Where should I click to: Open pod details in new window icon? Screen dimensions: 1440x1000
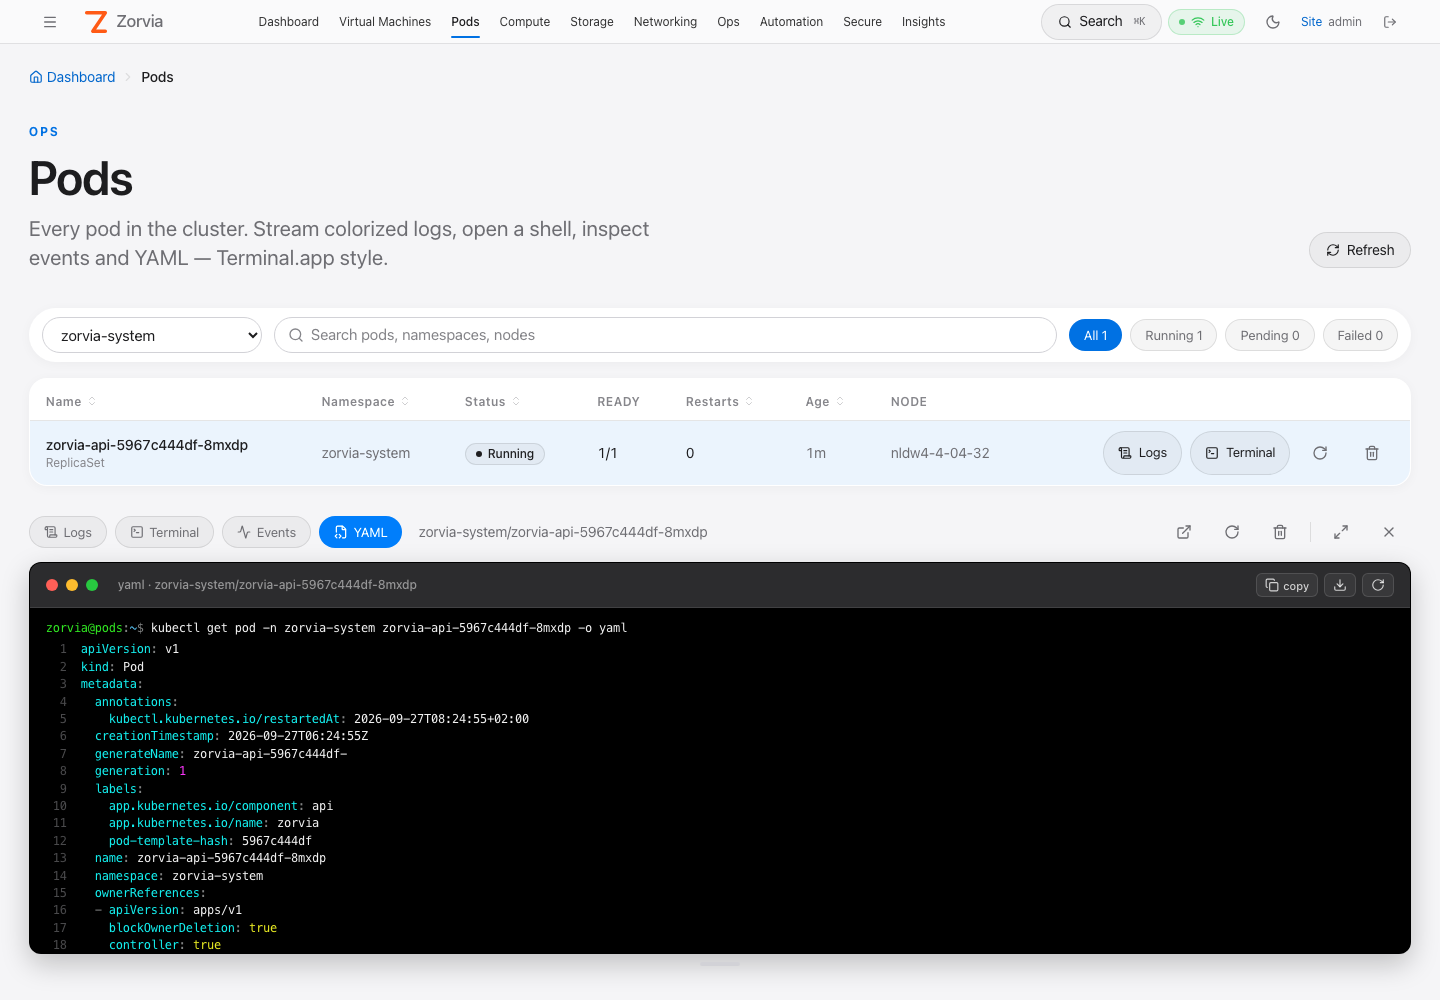coord(1184,532)
